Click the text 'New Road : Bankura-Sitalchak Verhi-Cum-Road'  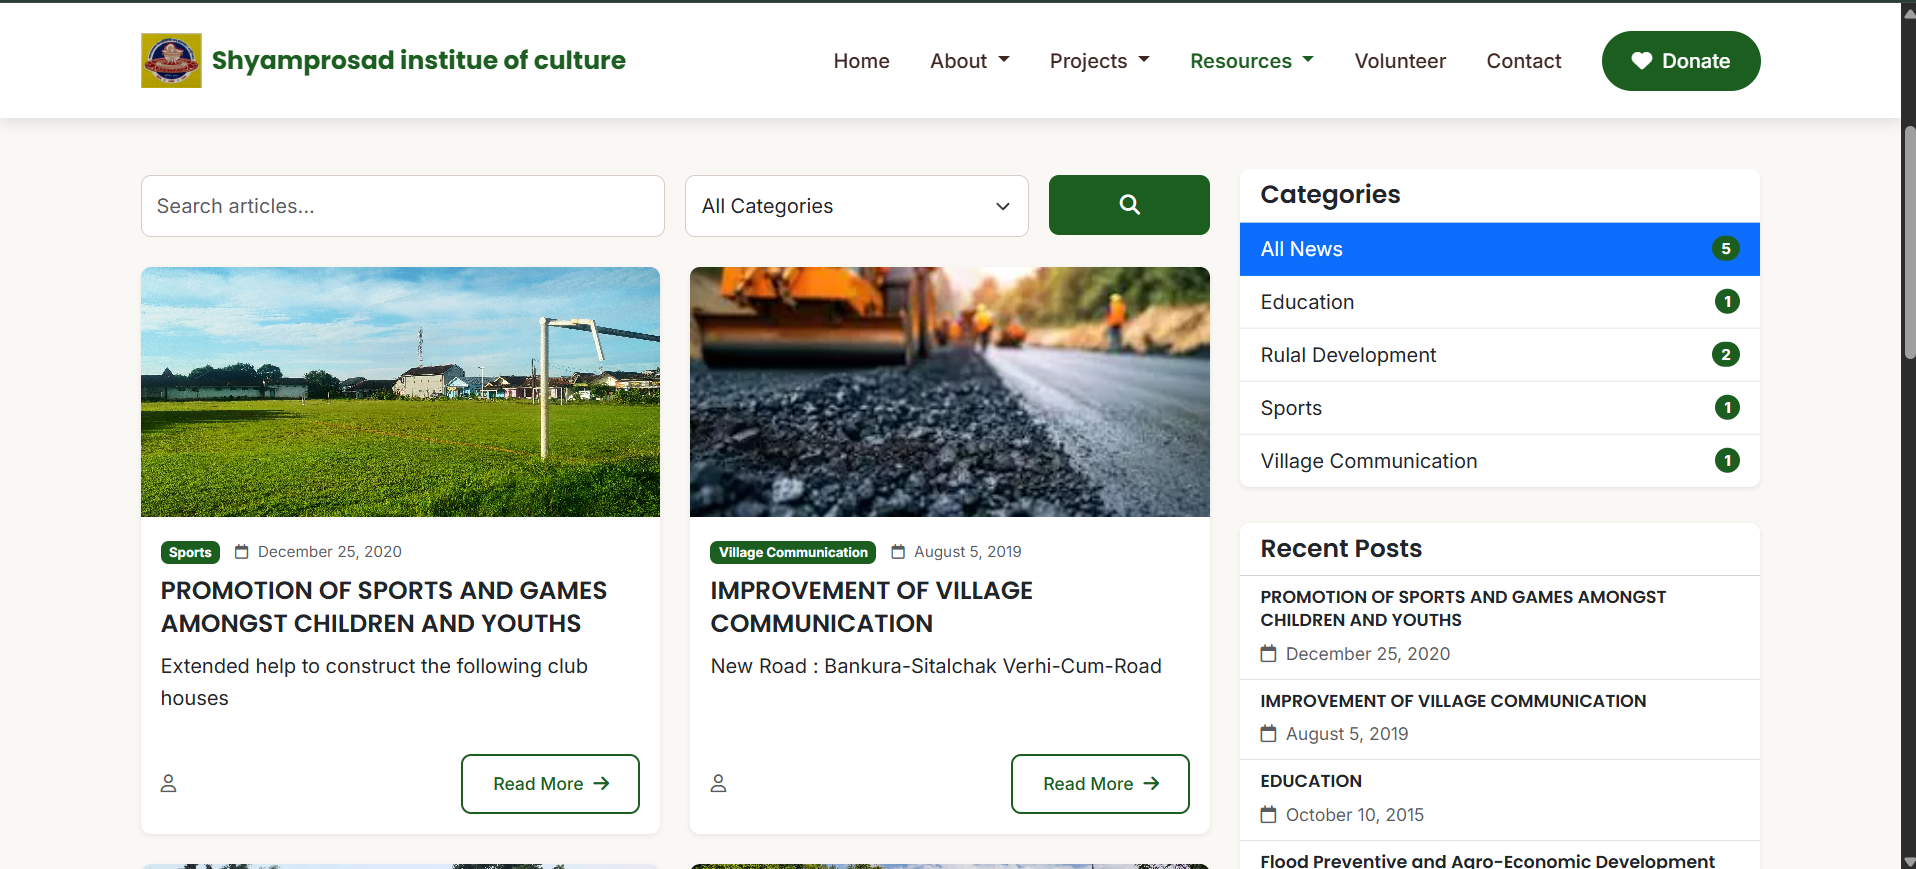pyautogui.click(x=936, y=666)
